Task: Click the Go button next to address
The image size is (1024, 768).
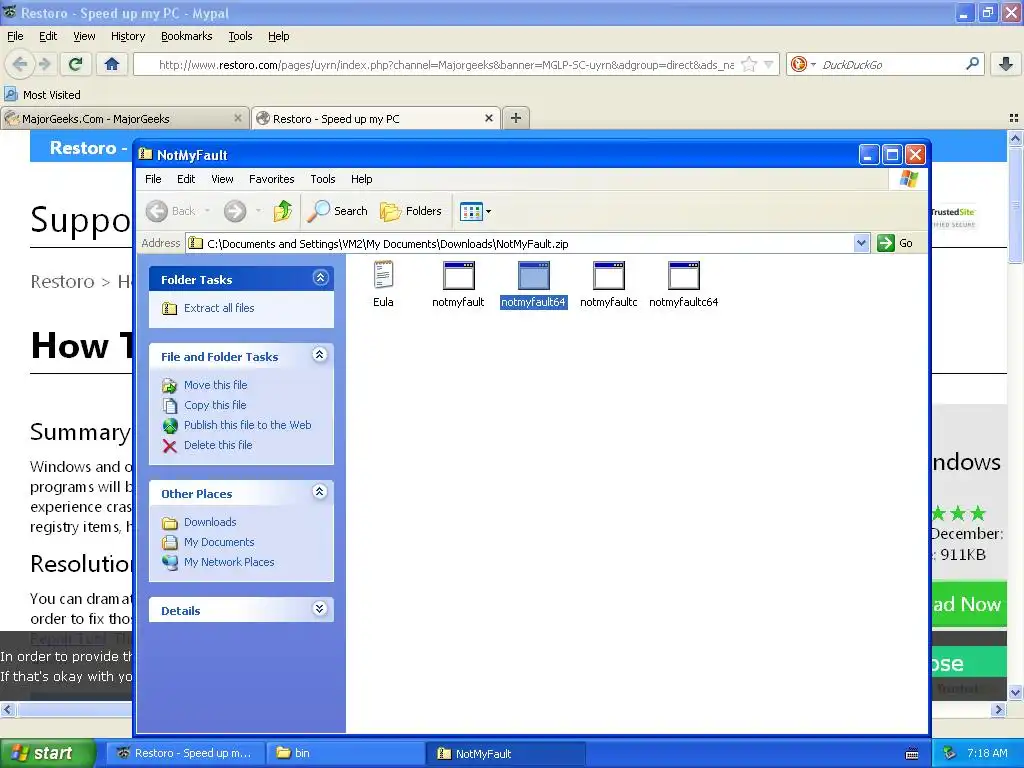Action: click(895, 243)
